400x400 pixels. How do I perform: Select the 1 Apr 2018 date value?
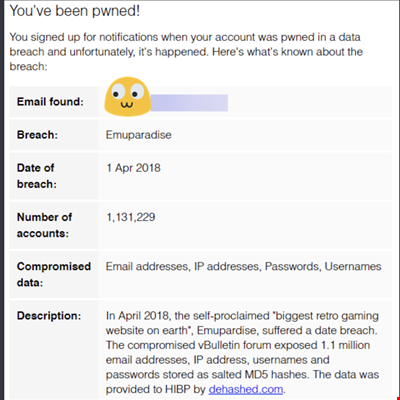[133, 168]
